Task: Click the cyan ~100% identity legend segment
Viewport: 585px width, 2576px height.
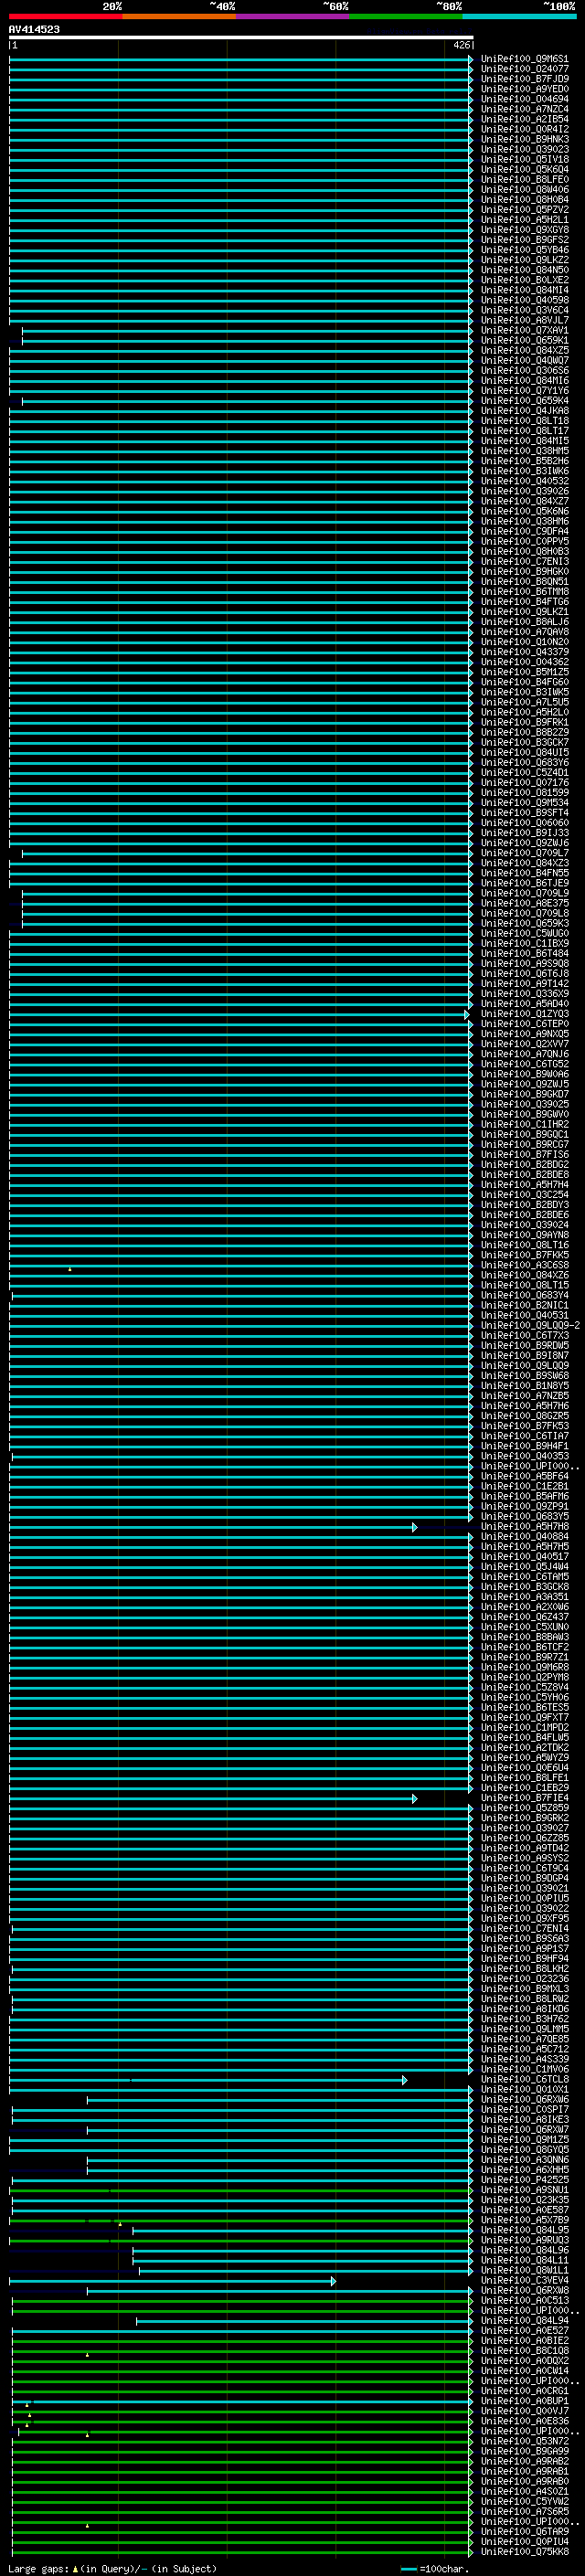Action: 519,17
